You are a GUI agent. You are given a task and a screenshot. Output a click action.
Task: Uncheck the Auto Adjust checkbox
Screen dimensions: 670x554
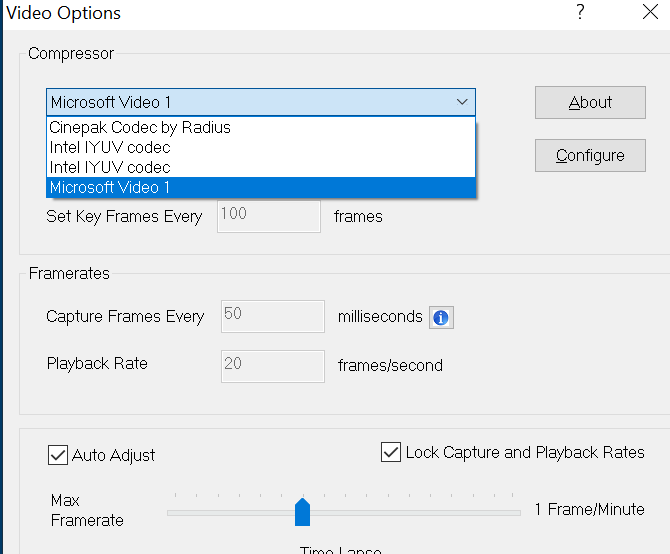pyautogui.click(x=58, y=455)
